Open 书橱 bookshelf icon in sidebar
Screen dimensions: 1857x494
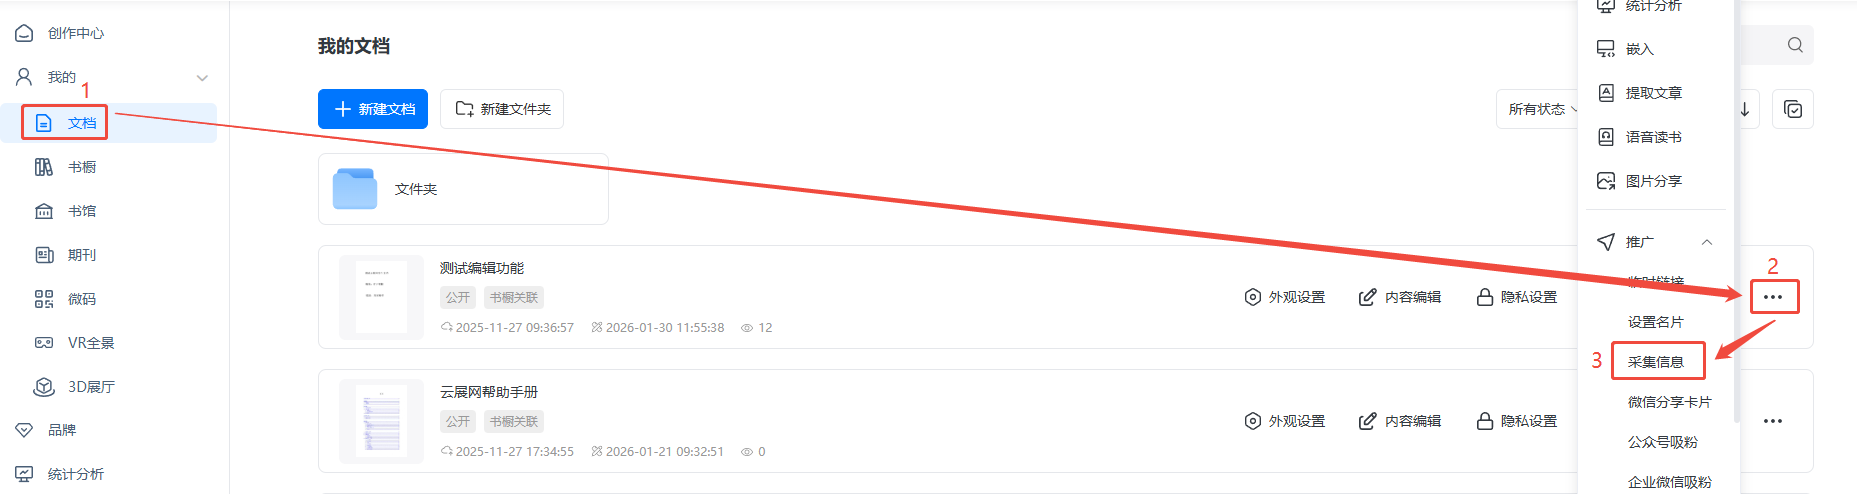[44, 167]
